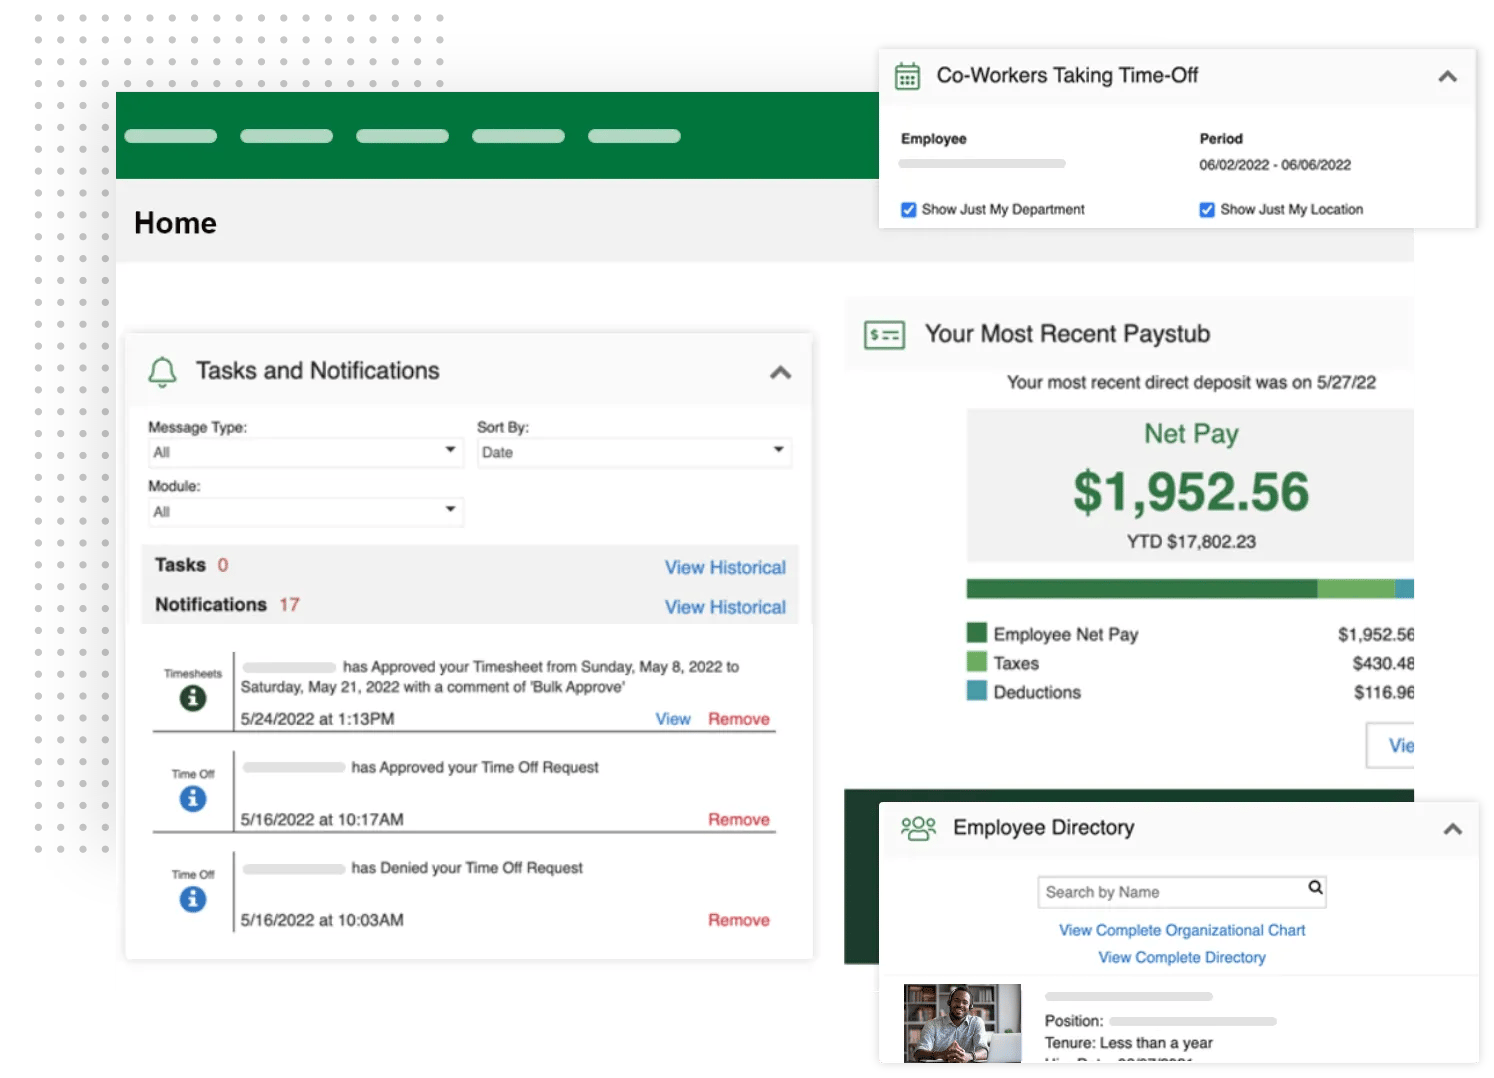Remove the Approved Time Off Request notification

[x=739, y=820]
